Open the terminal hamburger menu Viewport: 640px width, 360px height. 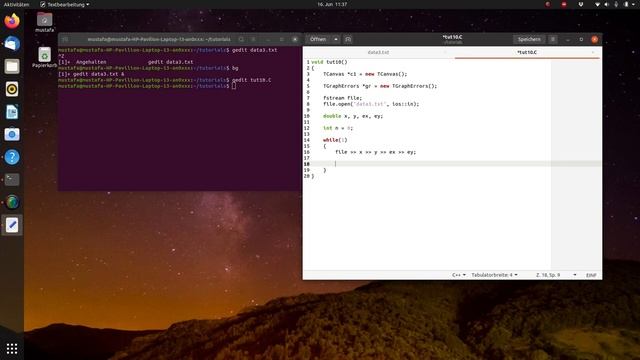pos(253,39)
